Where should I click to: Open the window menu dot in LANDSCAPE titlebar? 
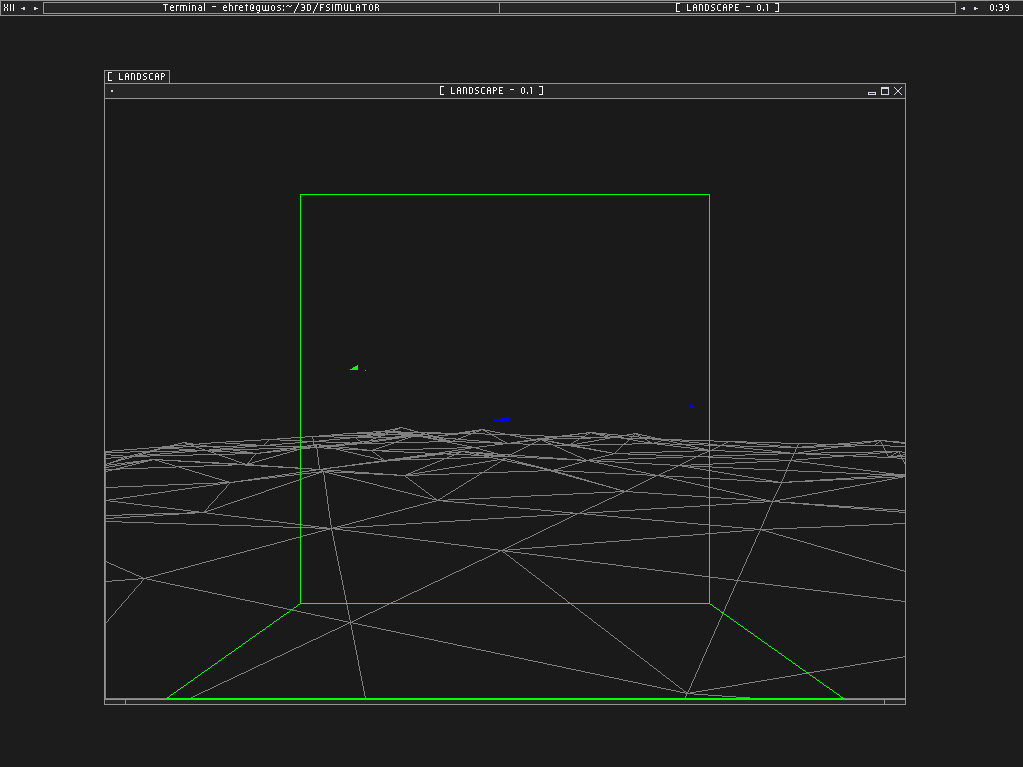tap(112, 91)
